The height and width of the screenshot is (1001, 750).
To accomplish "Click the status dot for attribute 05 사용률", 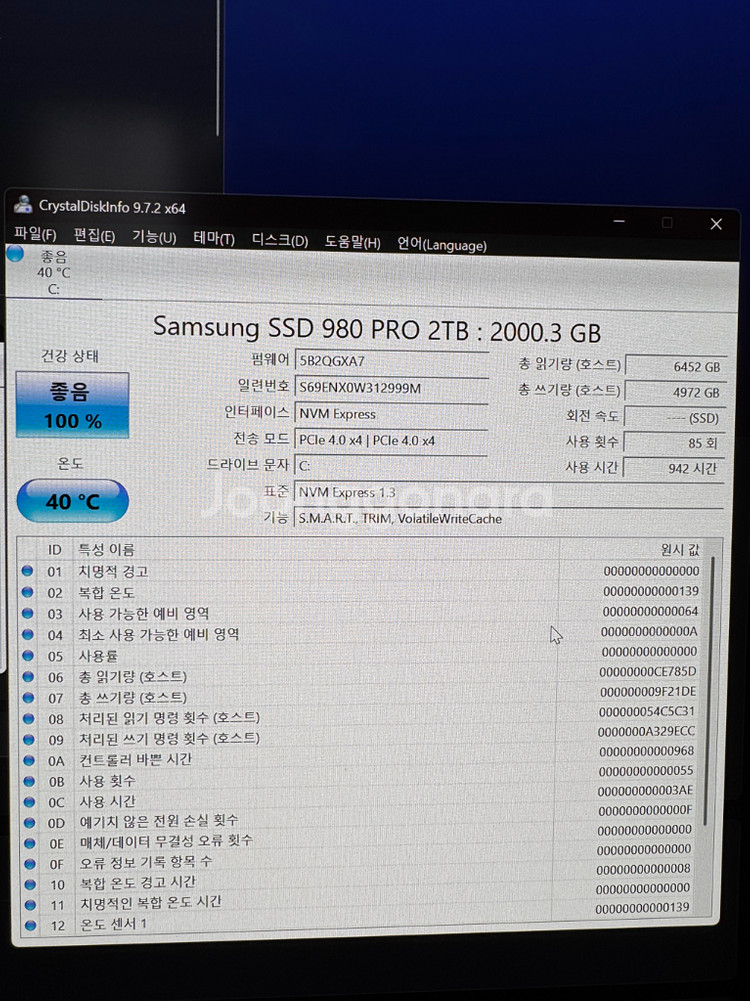I will pyautogui.click(x=28, y=655).
